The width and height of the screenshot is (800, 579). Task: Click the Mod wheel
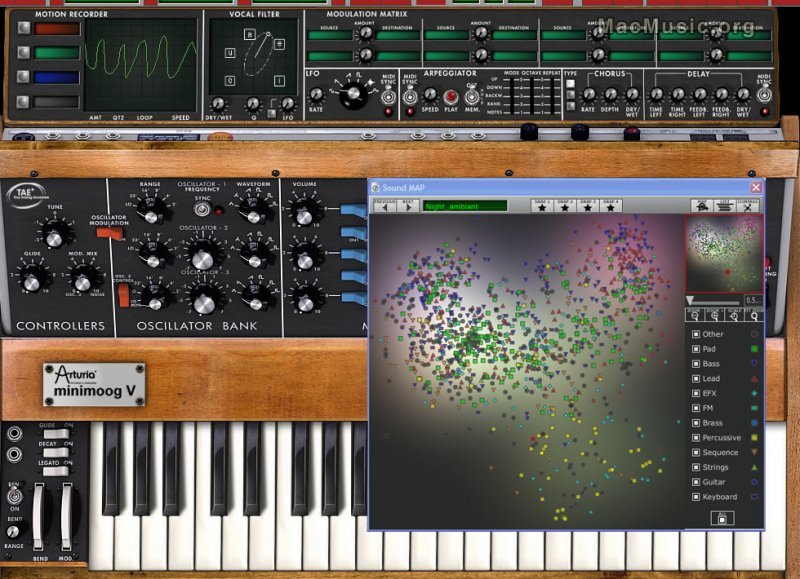coord(67,516)
